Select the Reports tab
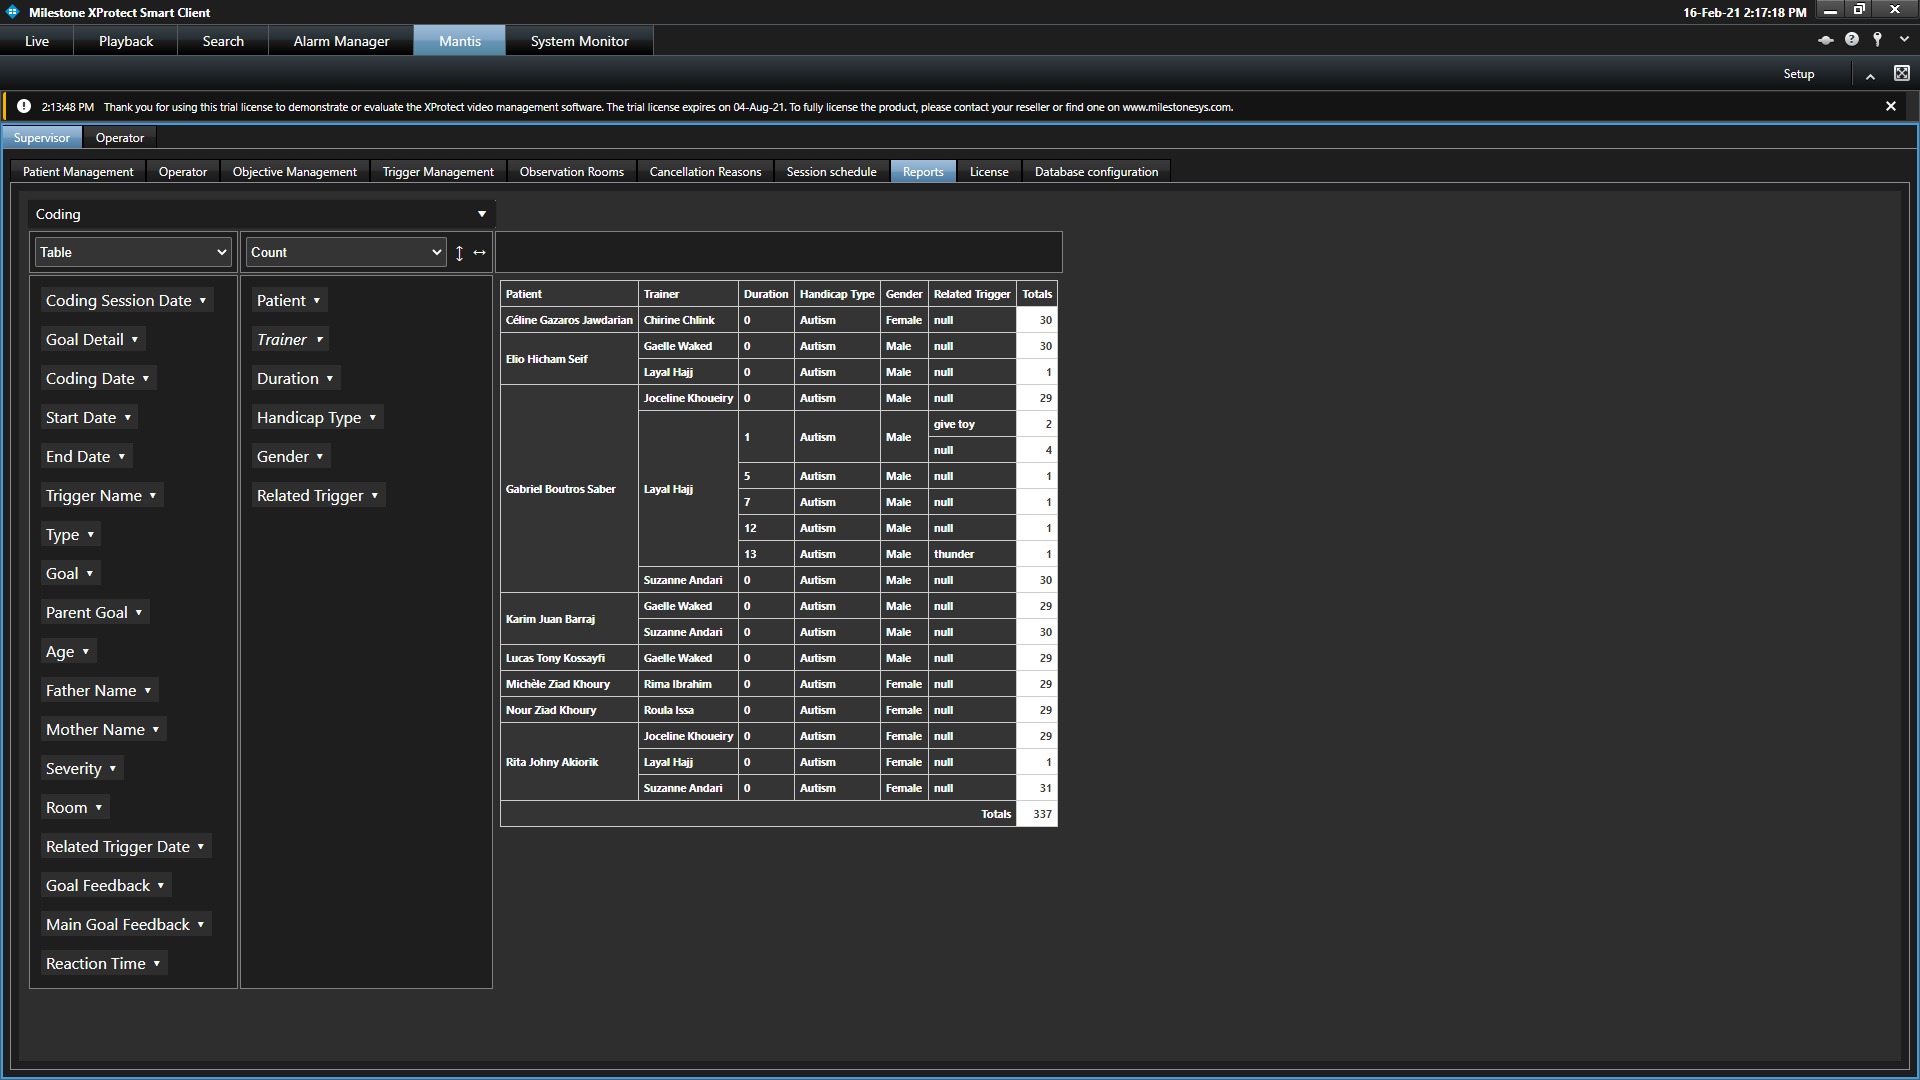Viewport: 1920px width, 1080px height. pyautogui.click(x=923, y=172)
